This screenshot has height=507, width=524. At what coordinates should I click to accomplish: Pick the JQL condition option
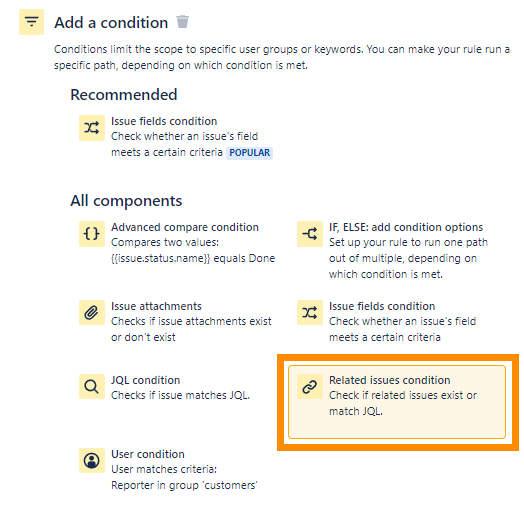click(145, 380)
